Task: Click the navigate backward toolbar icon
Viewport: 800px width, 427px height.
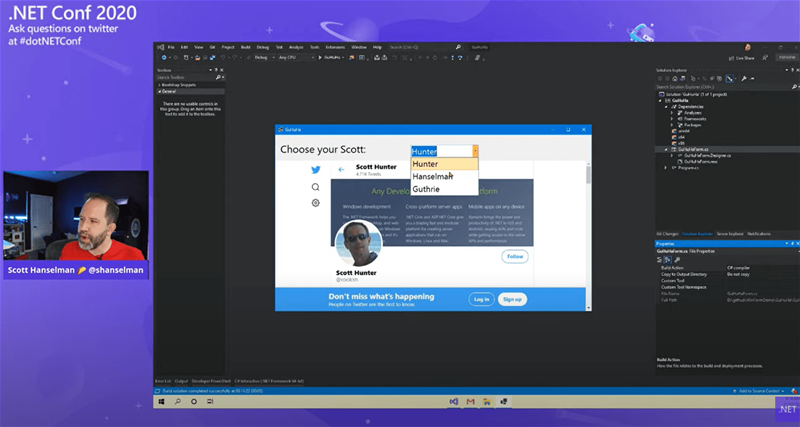Action: pyautogui.click(x=164, y=58)
